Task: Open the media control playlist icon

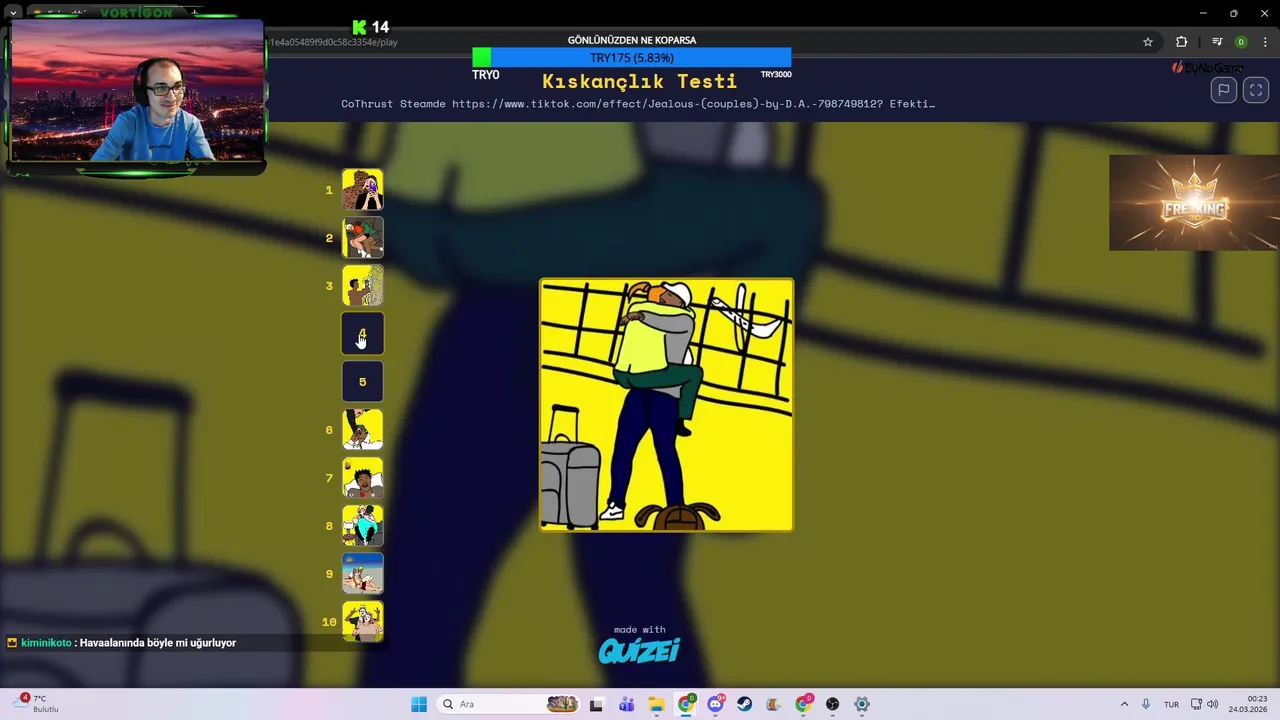Action: tap(1217, 42)
